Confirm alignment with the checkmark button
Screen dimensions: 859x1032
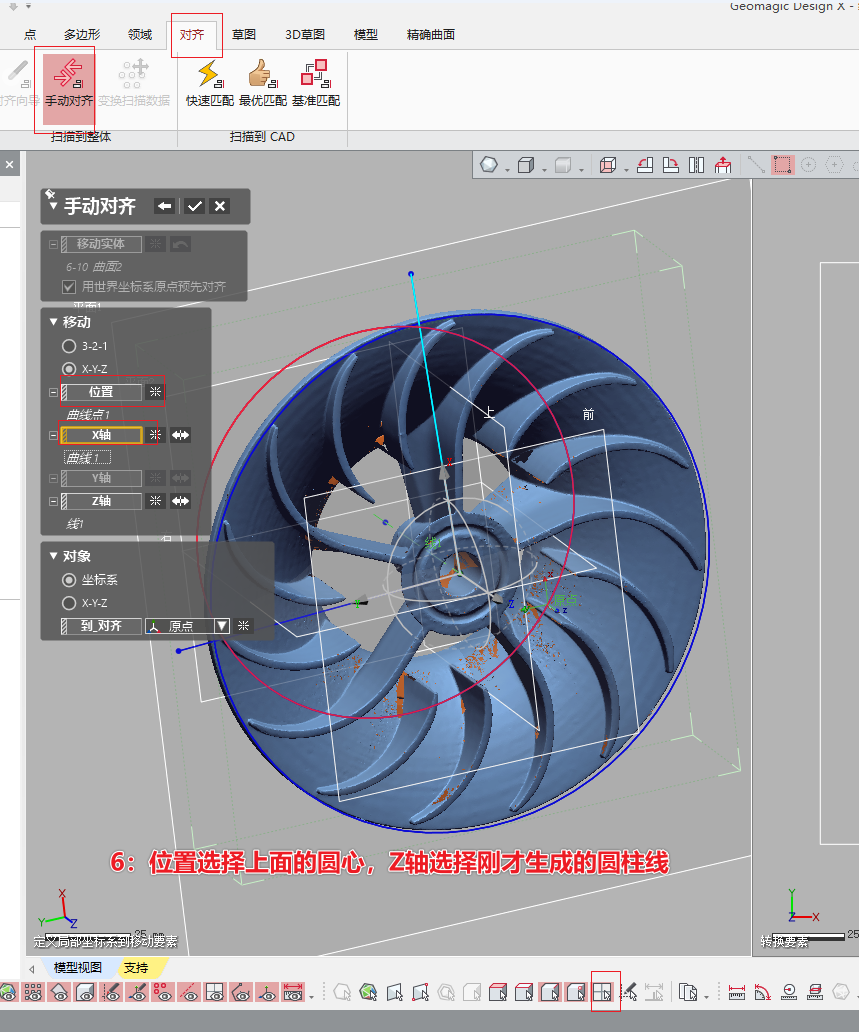[194, 205]
